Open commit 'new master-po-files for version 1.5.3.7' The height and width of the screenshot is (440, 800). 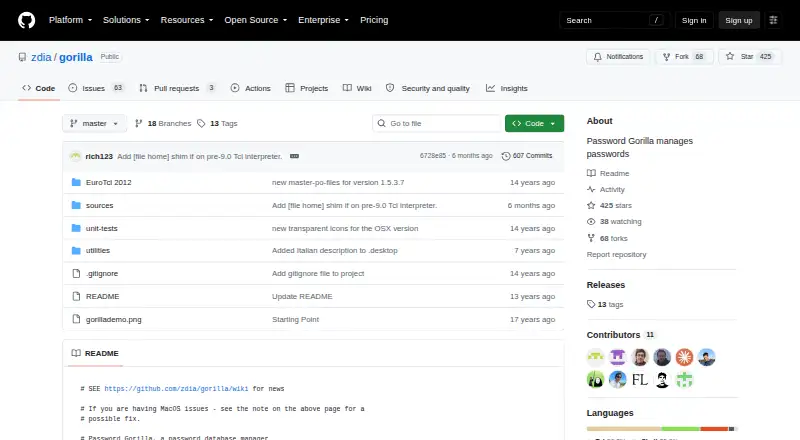[x=338, y=182]
